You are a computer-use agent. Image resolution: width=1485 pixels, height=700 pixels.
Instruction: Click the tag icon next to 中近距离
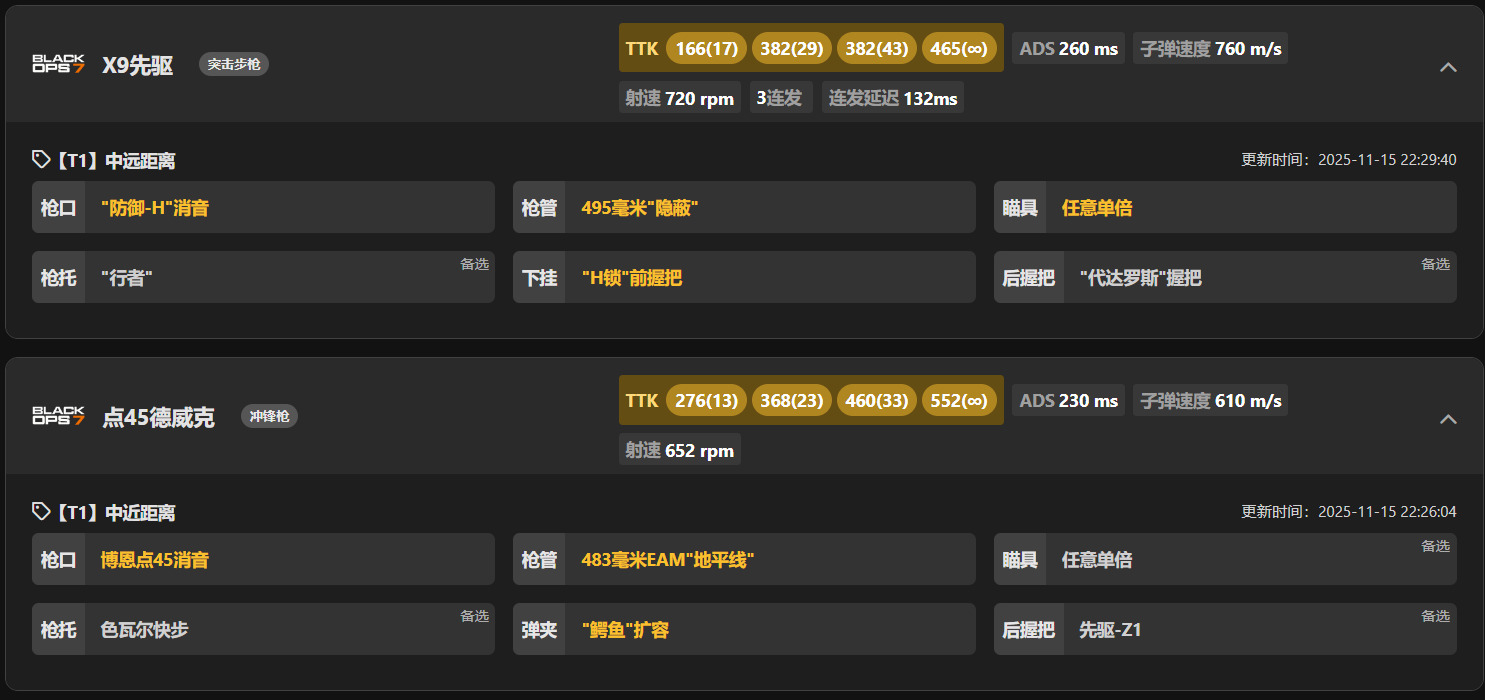pos(41,511)
